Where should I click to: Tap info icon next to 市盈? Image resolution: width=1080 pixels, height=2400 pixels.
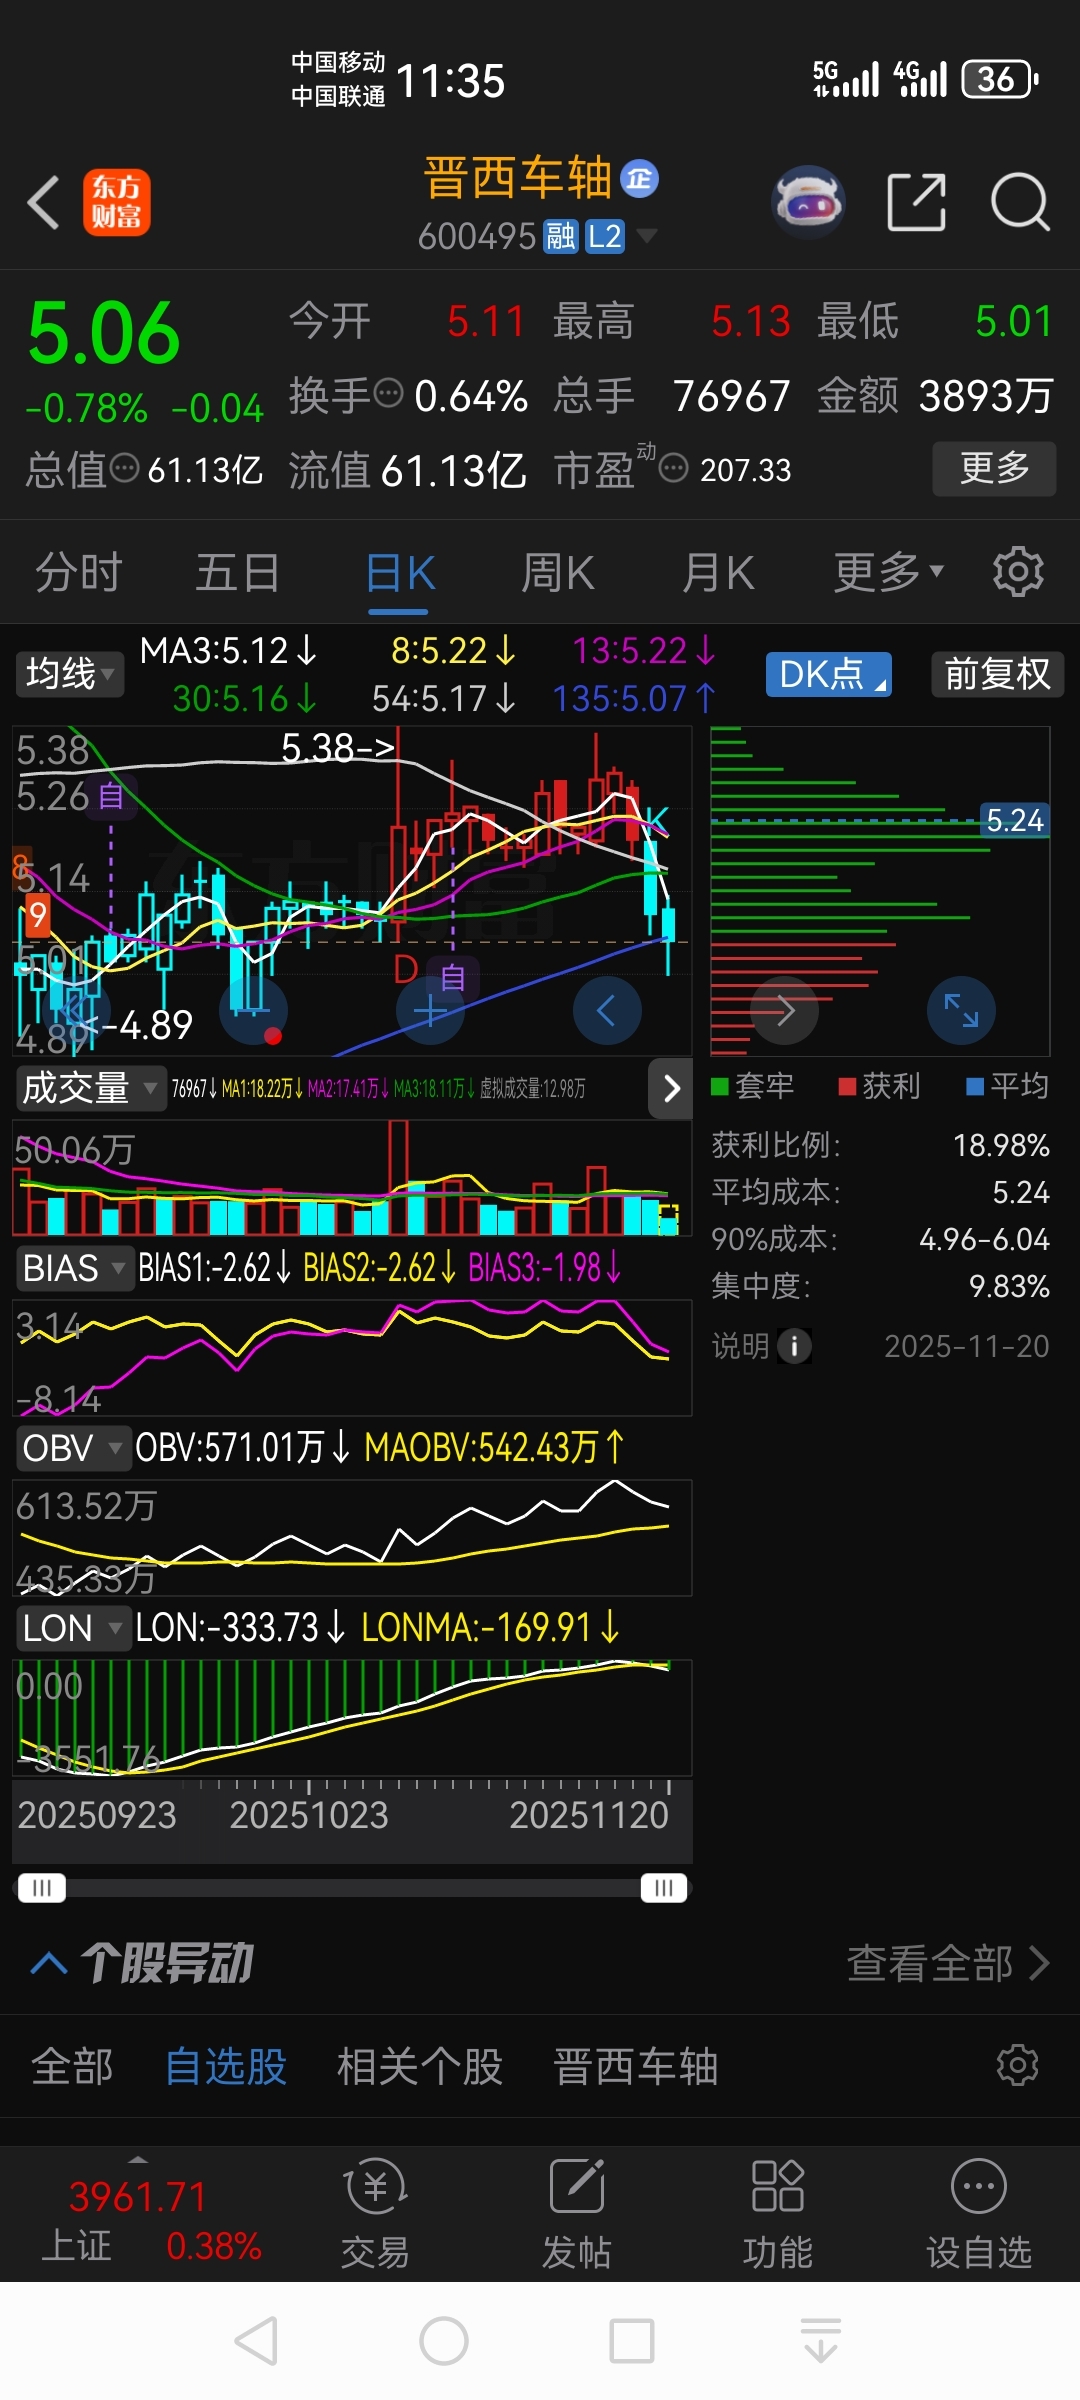coord(674,468)
